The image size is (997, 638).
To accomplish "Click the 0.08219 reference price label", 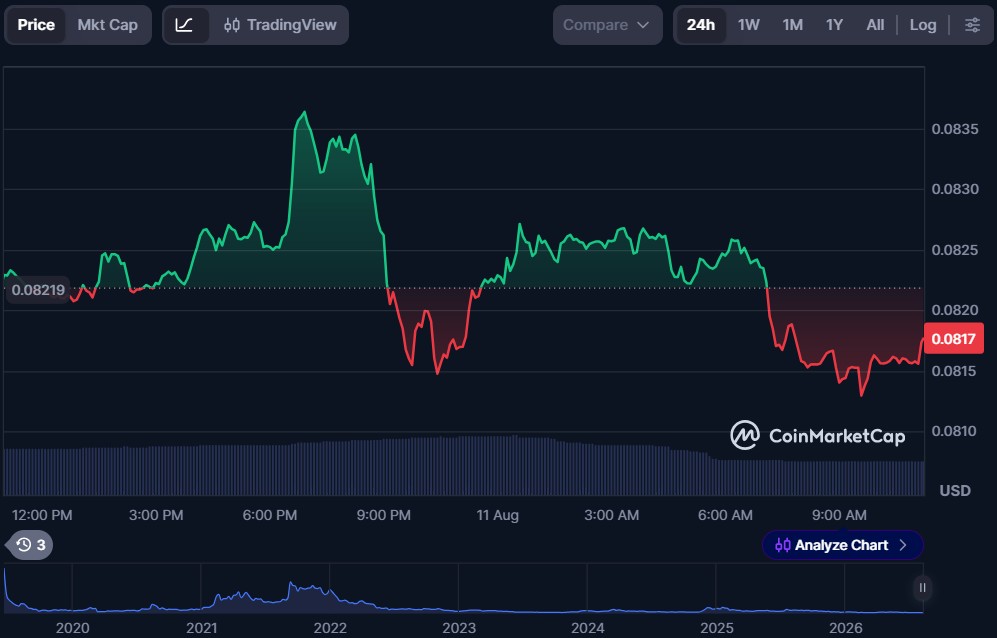I will [38, 290].
